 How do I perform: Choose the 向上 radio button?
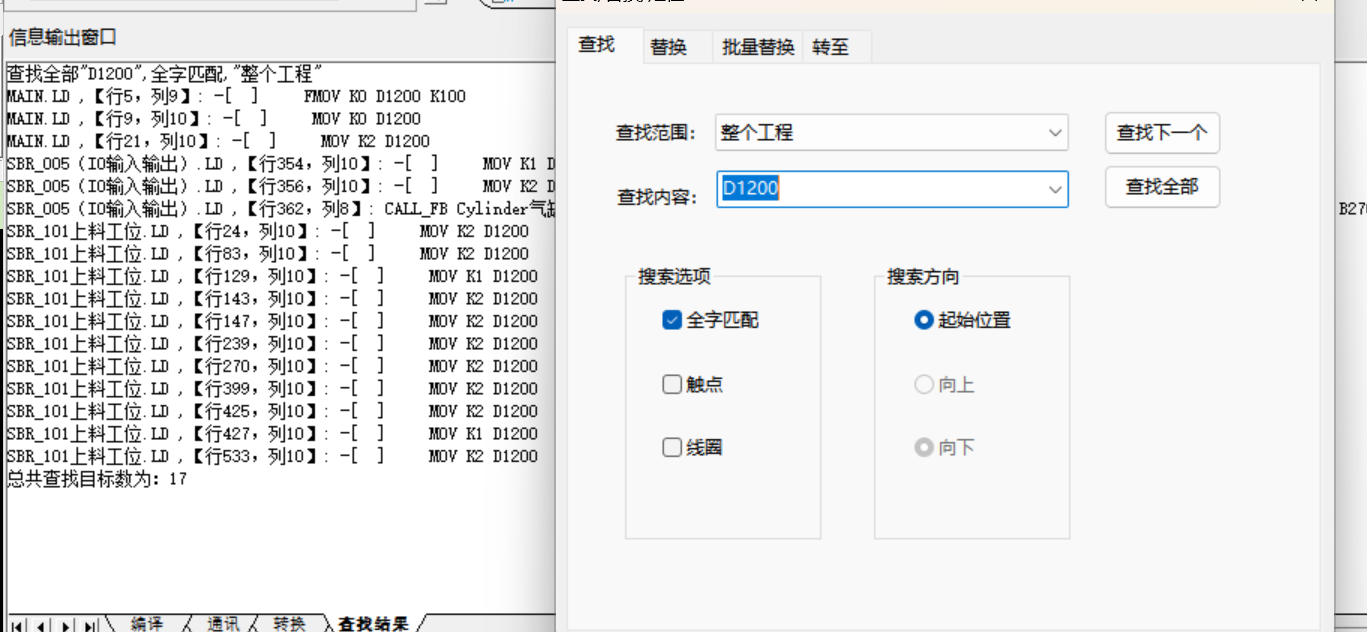(x=924, y=385)
